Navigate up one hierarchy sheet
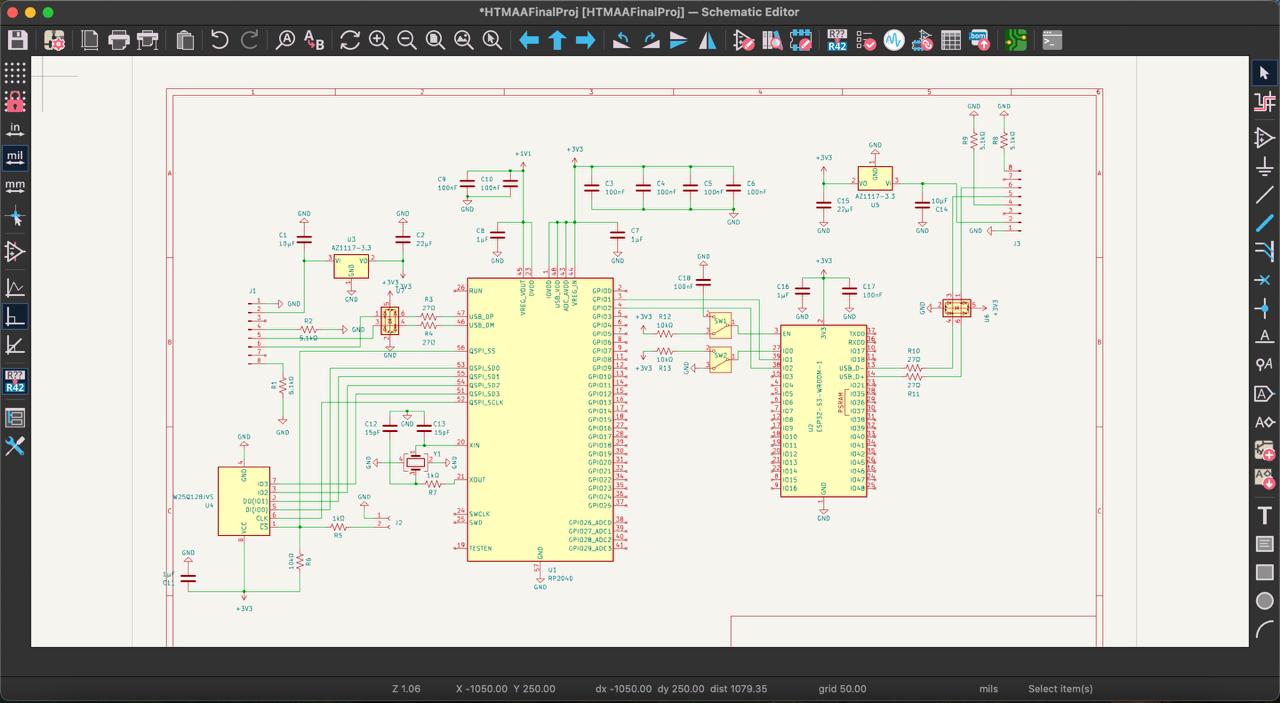 (x=557, y=40)
